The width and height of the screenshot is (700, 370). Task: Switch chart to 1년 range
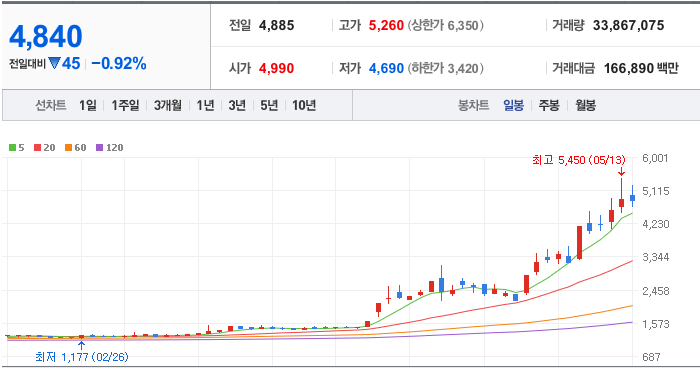[x=205, y=105]
